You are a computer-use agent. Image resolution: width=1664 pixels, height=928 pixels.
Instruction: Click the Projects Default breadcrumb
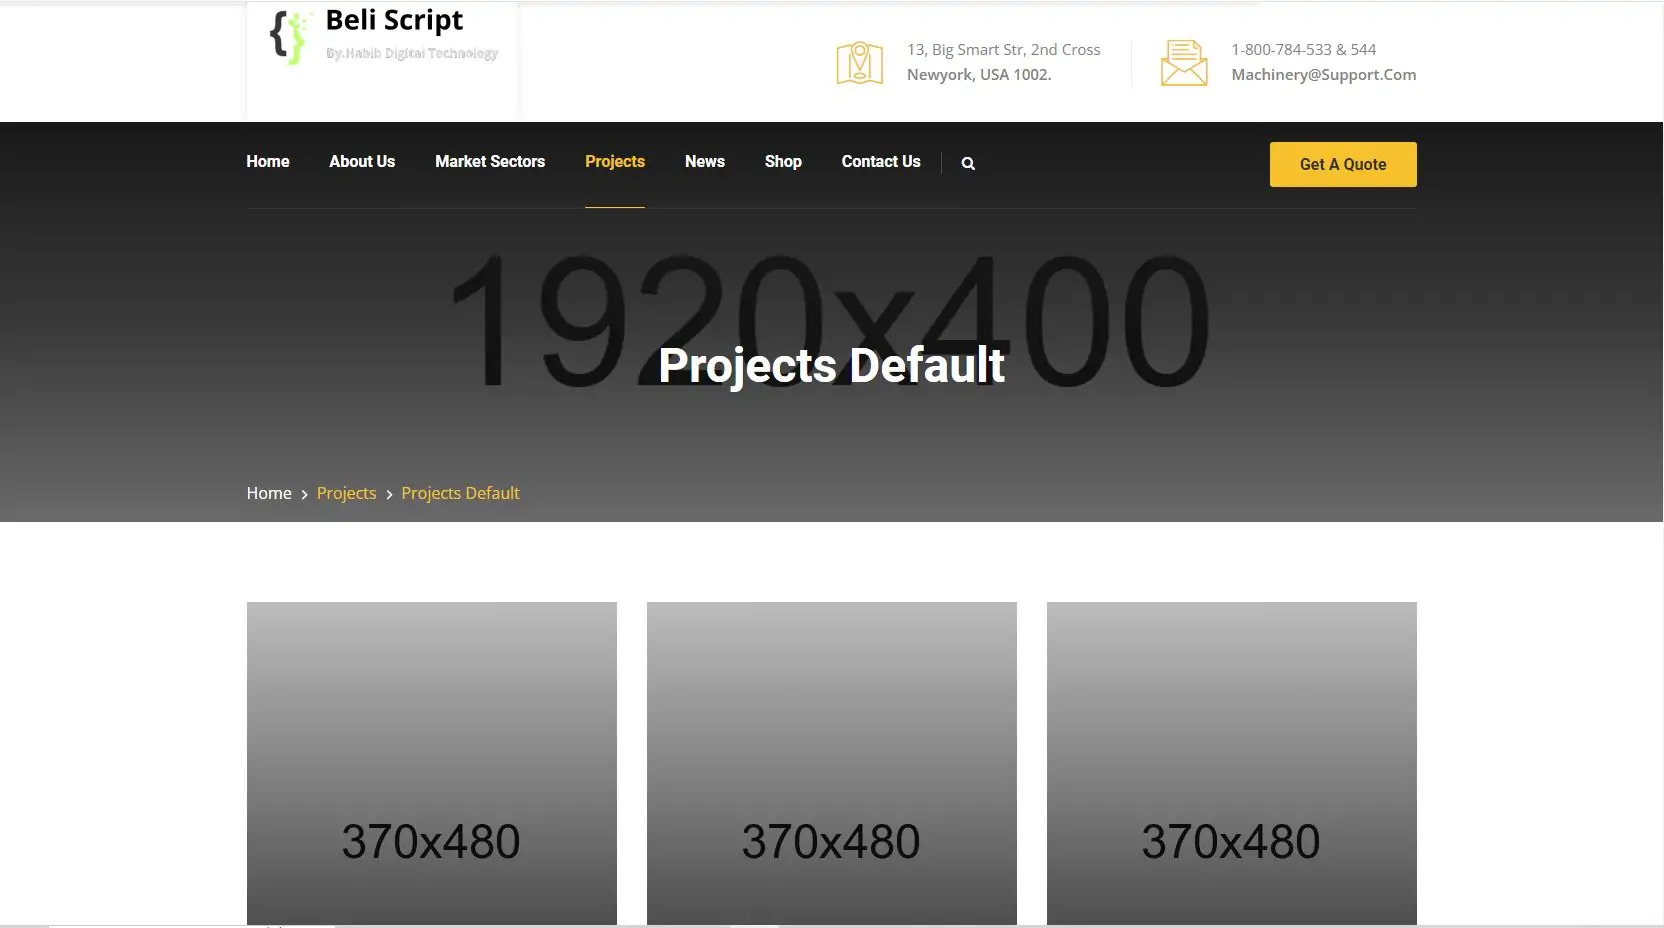(460, 493)
